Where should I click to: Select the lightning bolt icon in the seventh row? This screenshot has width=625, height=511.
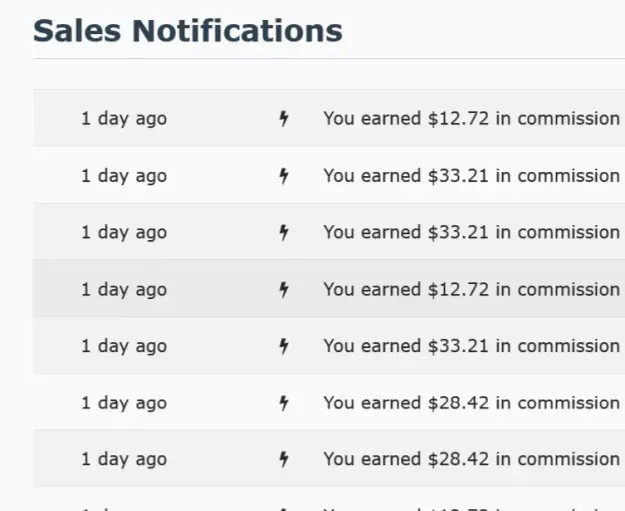pos(284,459)
